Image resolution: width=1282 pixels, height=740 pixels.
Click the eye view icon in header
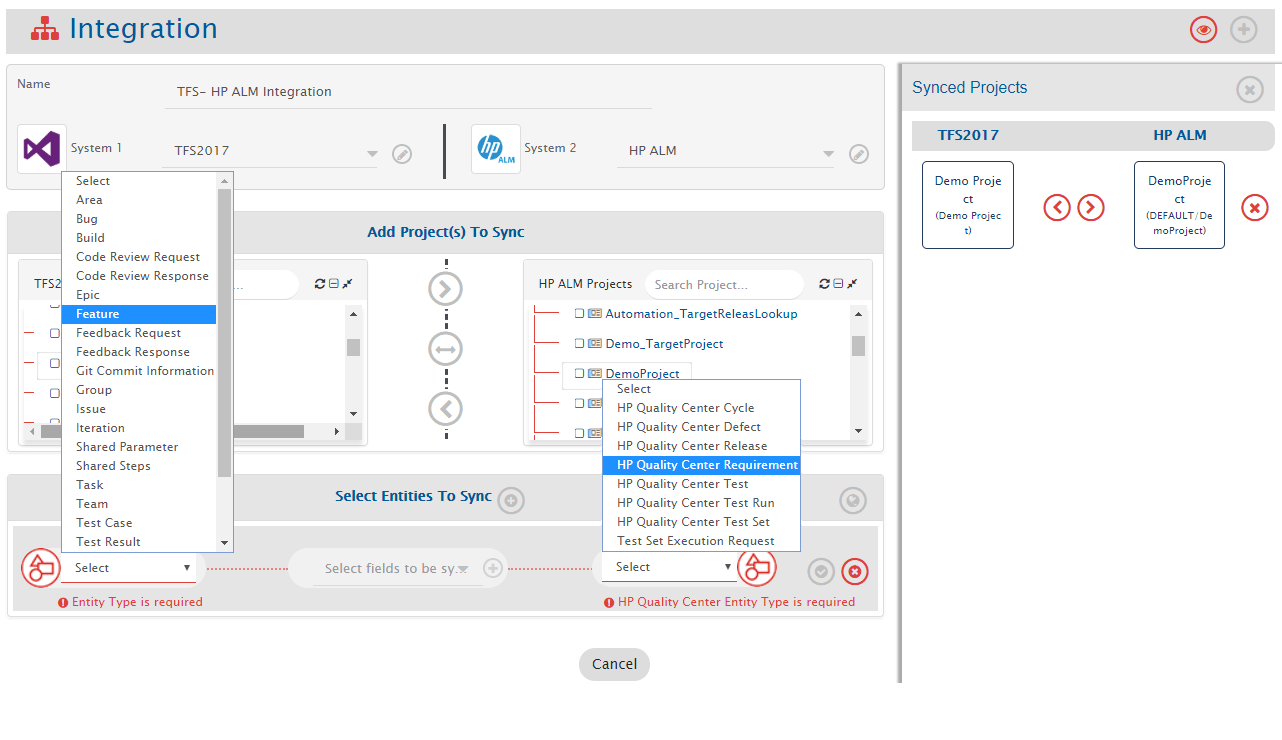[1203, 30]
